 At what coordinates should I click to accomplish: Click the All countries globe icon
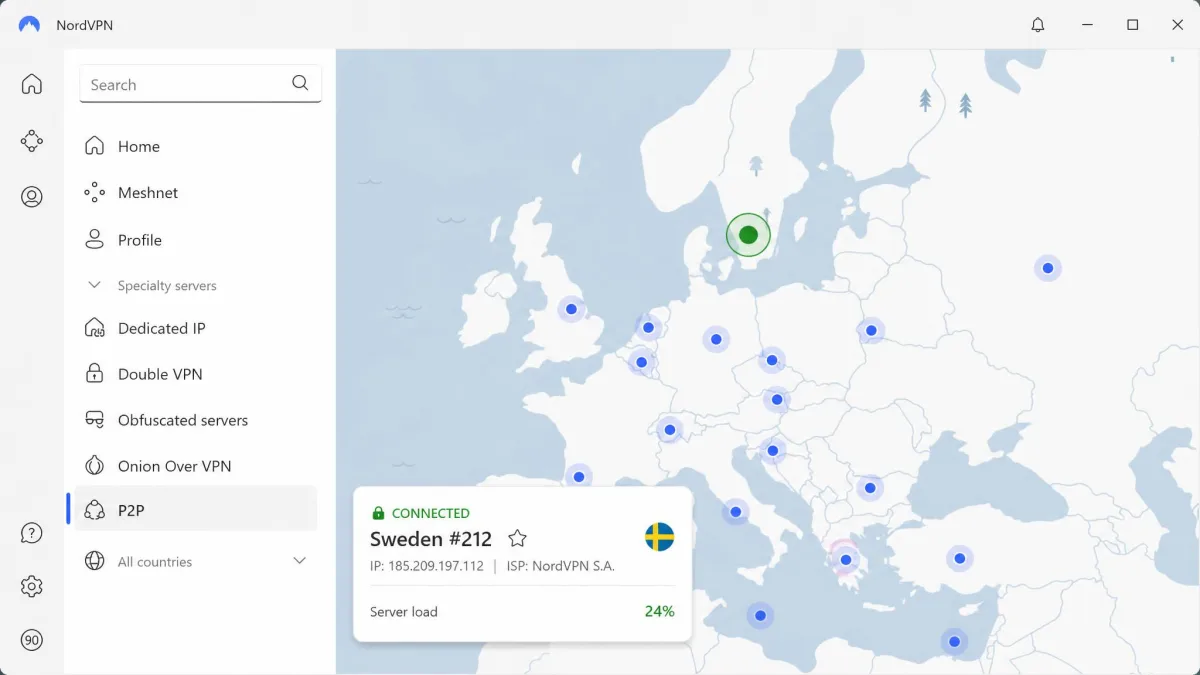click(95, 561)
